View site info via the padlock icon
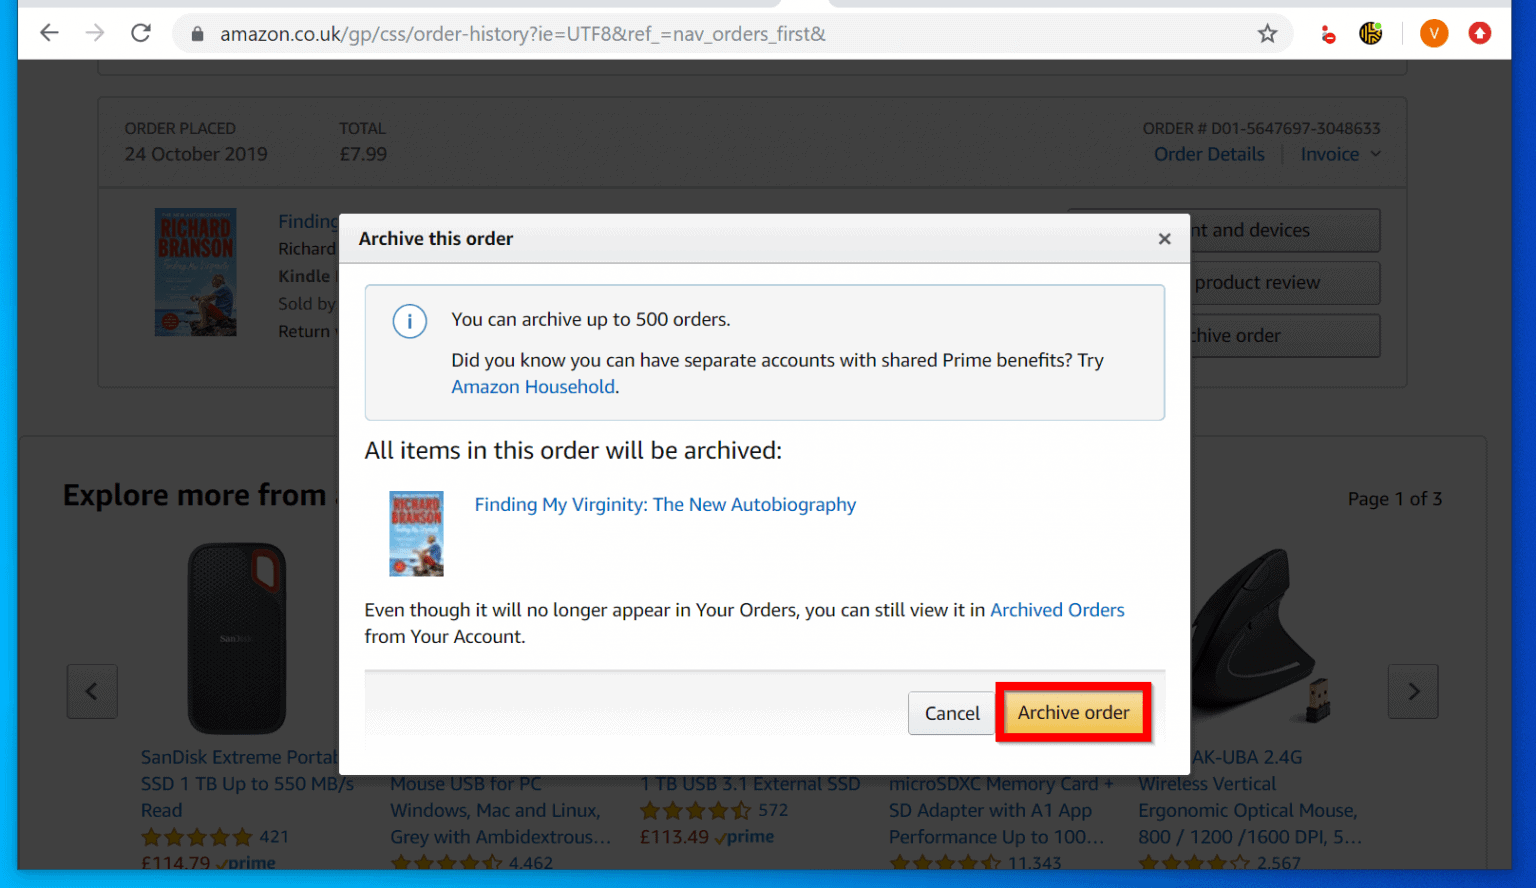 [x=197, y=34]
